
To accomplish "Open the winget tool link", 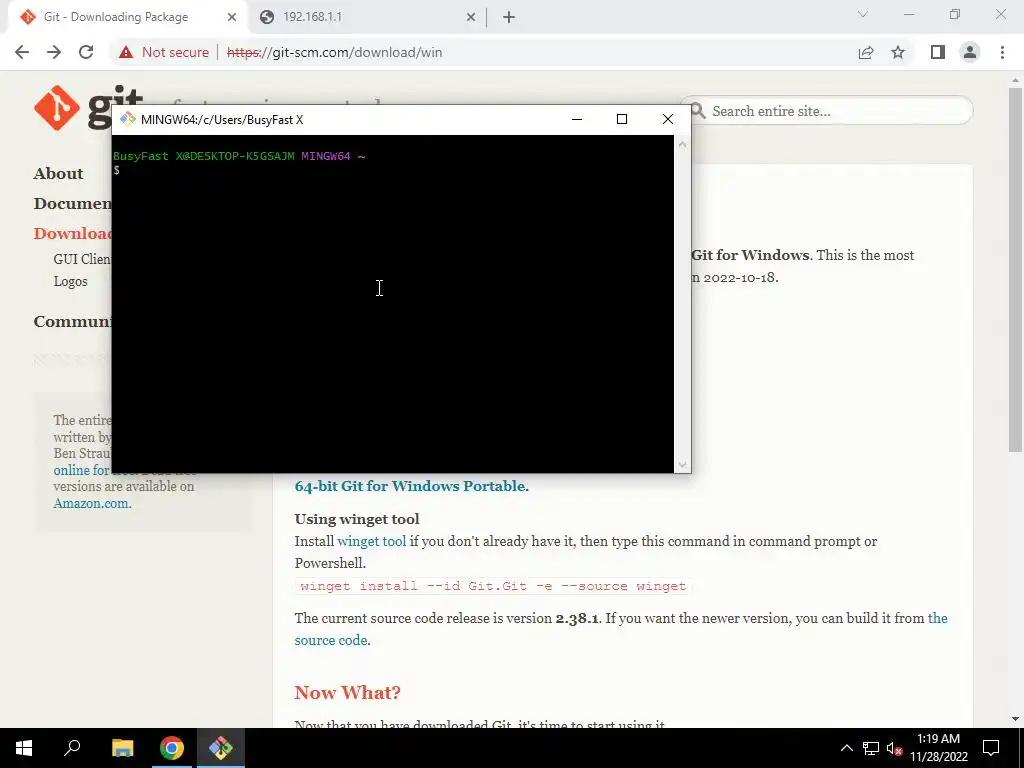I will tap(372, 541).
